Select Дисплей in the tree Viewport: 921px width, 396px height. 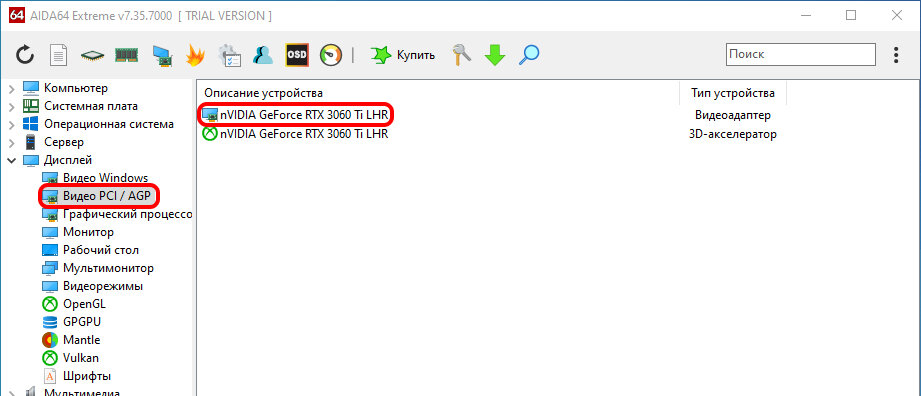click(68, 160)
